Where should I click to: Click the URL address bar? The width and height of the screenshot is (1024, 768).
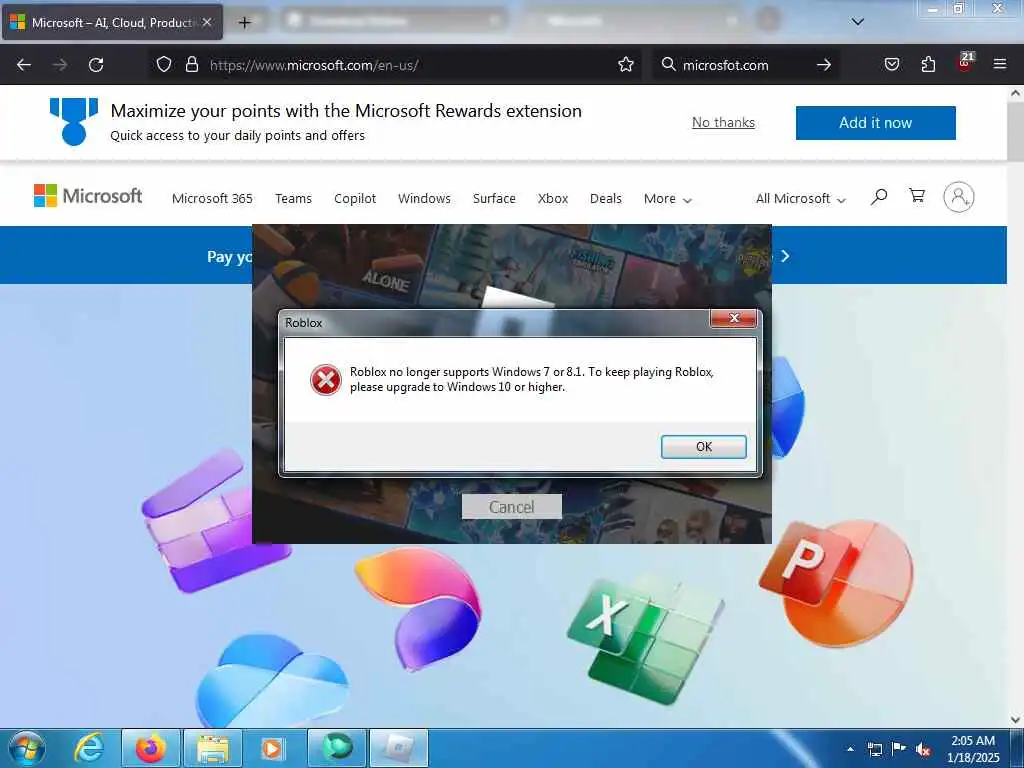[395, 65]
